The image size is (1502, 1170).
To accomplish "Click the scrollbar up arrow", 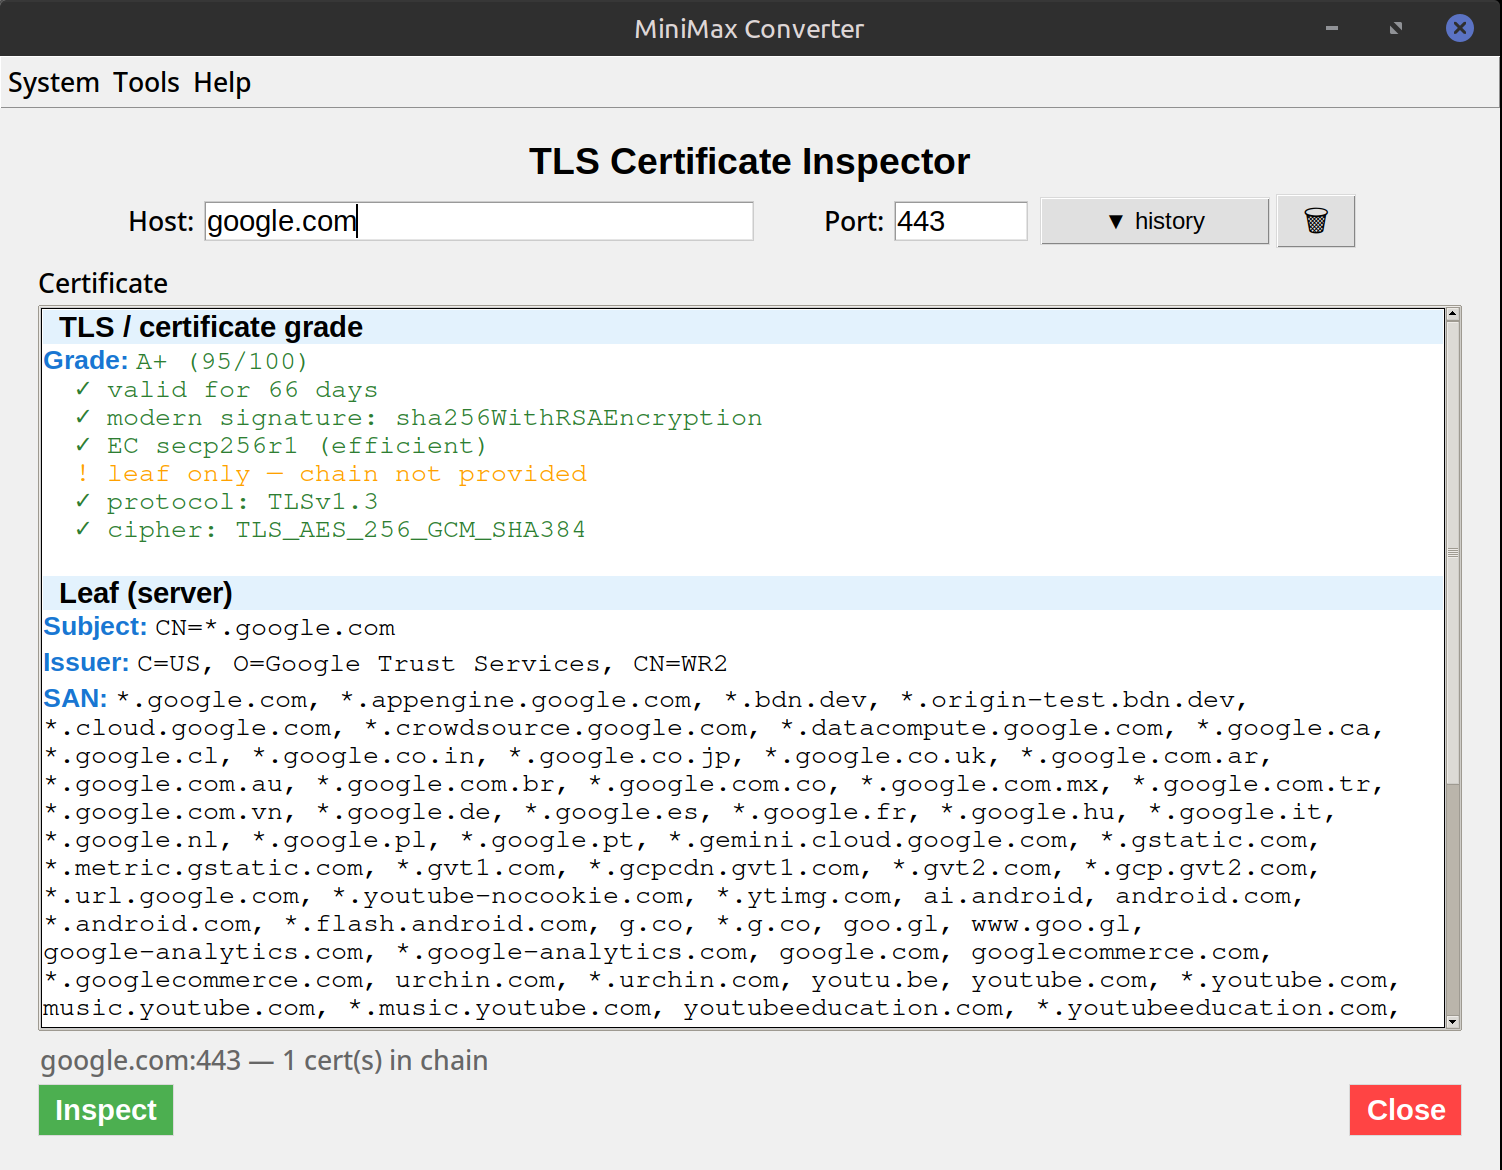I will [1453, 314].
